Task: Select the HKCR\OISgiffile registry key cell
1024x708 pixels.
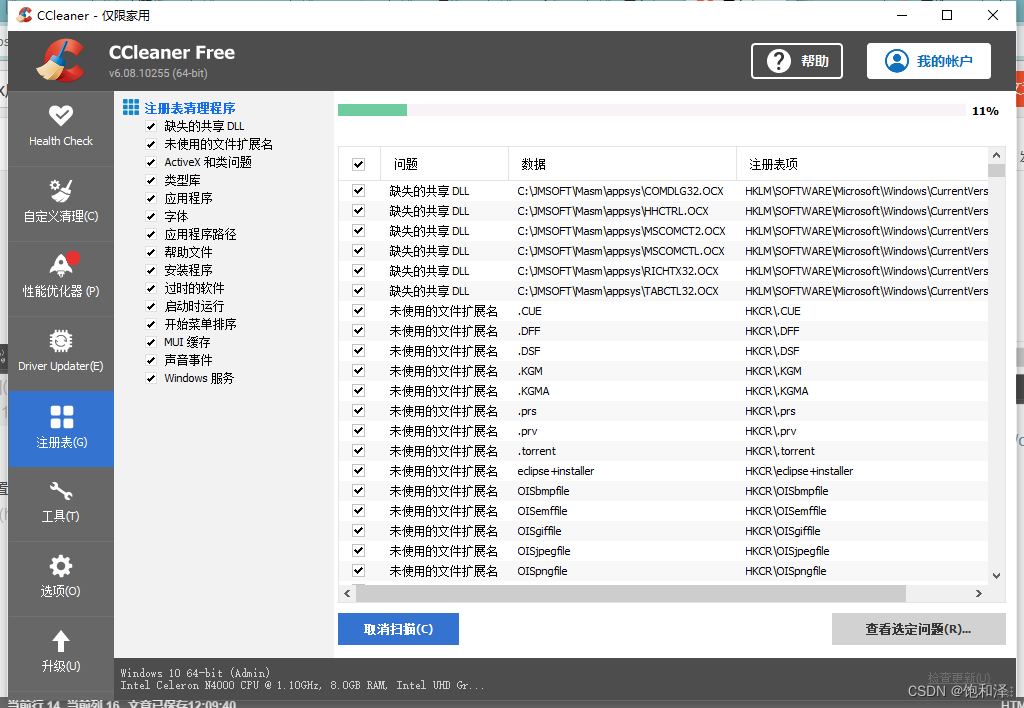Action: (782, 531)
